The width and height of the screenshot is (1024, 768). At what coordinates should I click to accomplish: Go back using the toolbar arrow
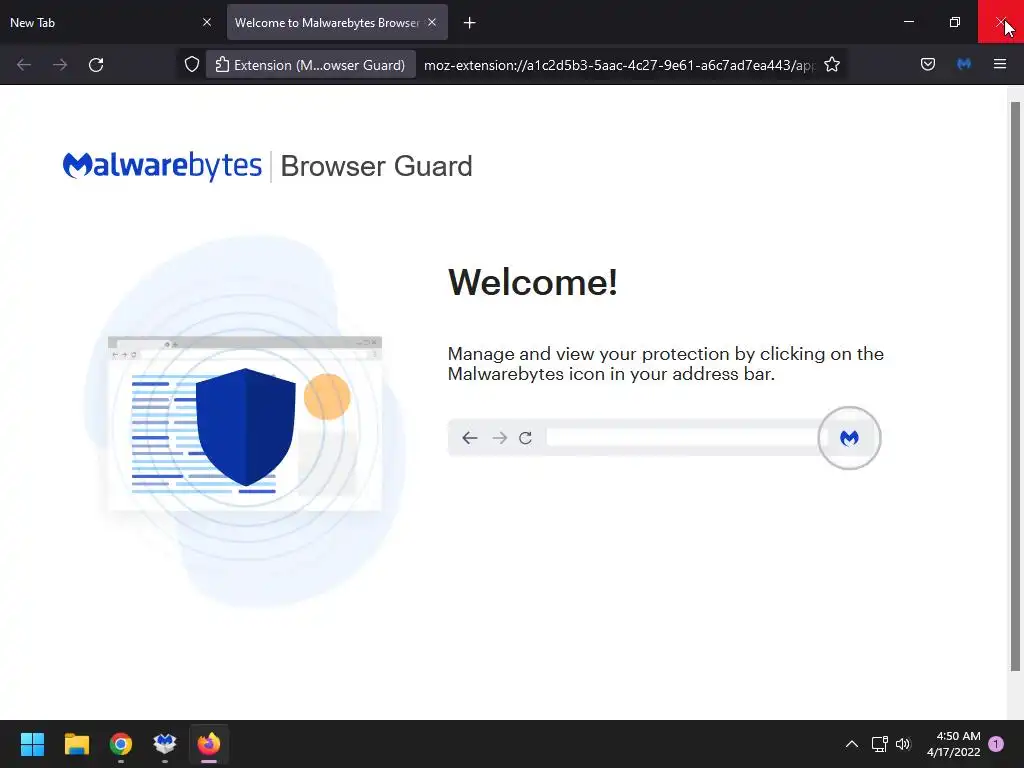[x=24, y=65]
